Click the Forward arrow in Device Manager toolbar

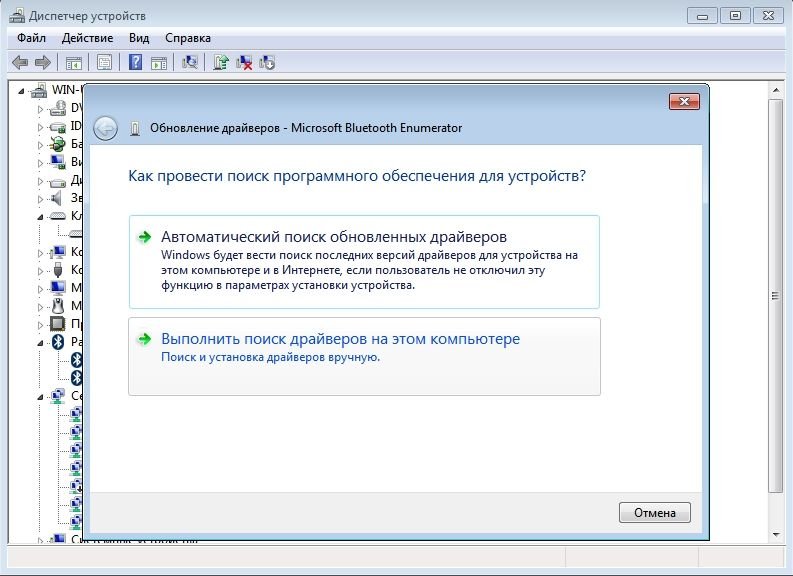pyautogui.click(x=42, y=63)
